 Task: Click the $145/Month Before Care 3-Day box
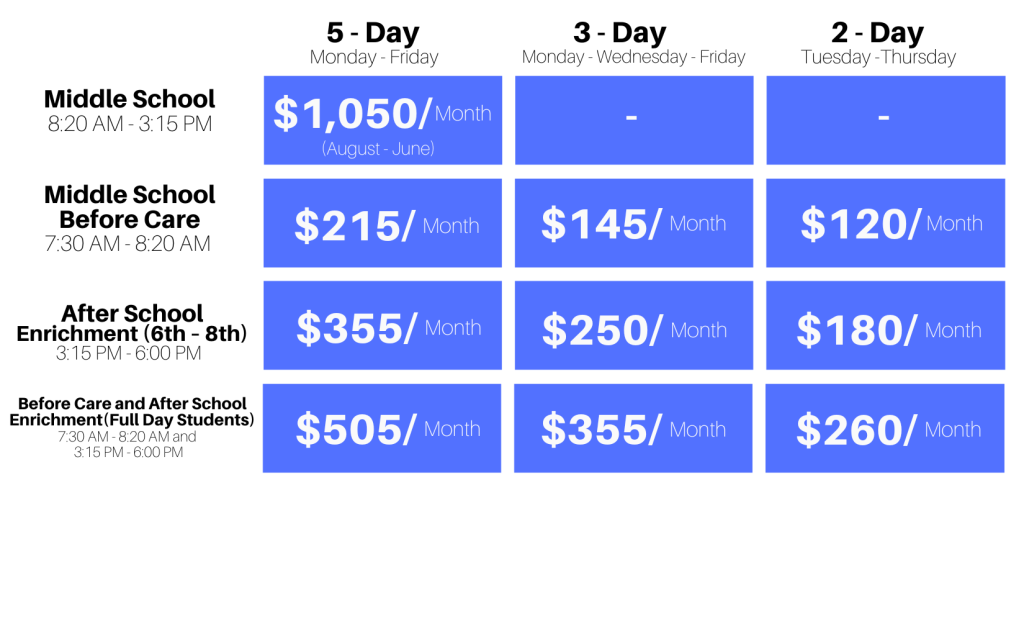634,223
